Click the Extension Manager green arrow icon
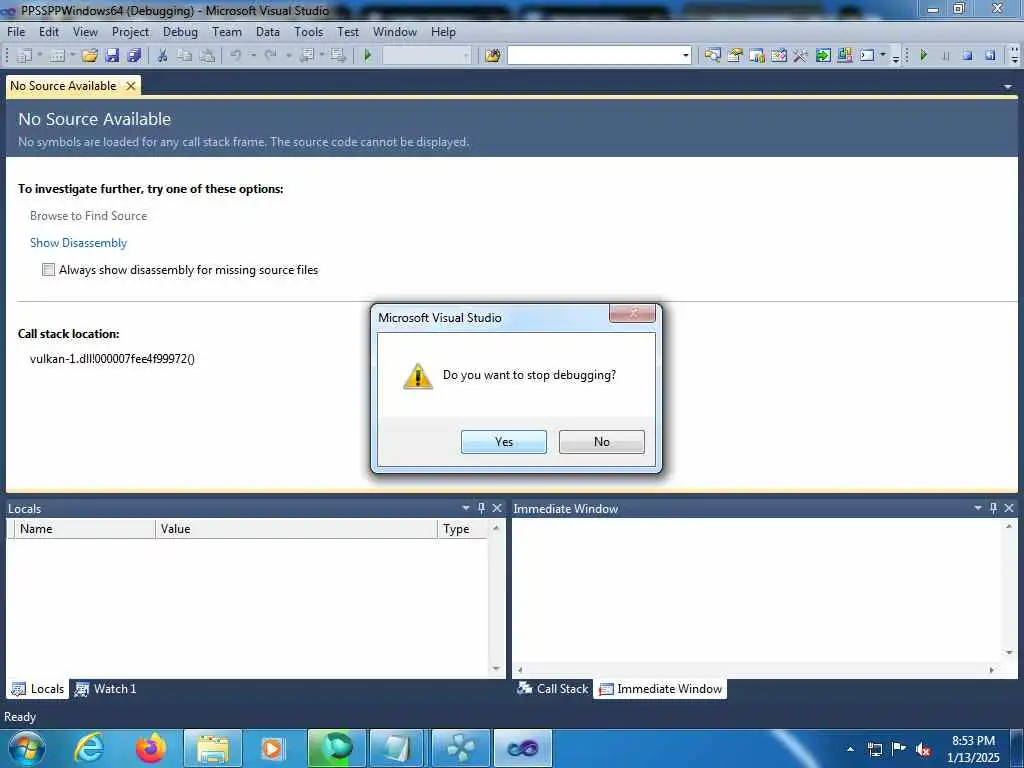 click(x=823, y=56)
